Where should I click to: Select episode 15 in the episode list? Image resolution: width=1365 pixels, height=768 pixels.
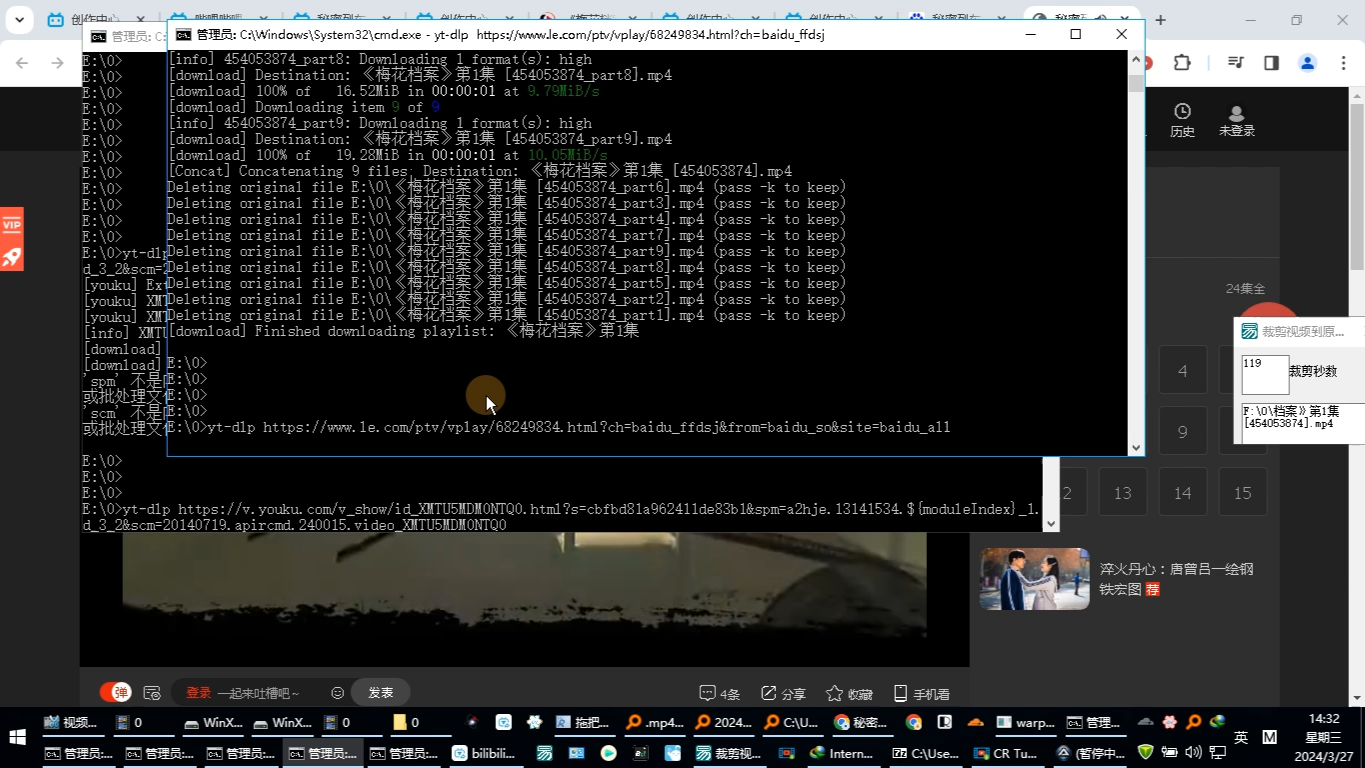(x=1243, y=492)
